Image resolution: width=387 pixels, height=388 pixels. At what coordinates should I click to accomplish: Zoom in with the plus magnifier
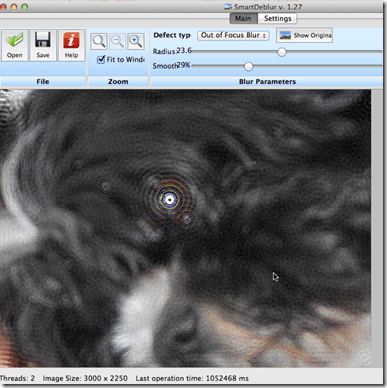[x=136, y=41]
